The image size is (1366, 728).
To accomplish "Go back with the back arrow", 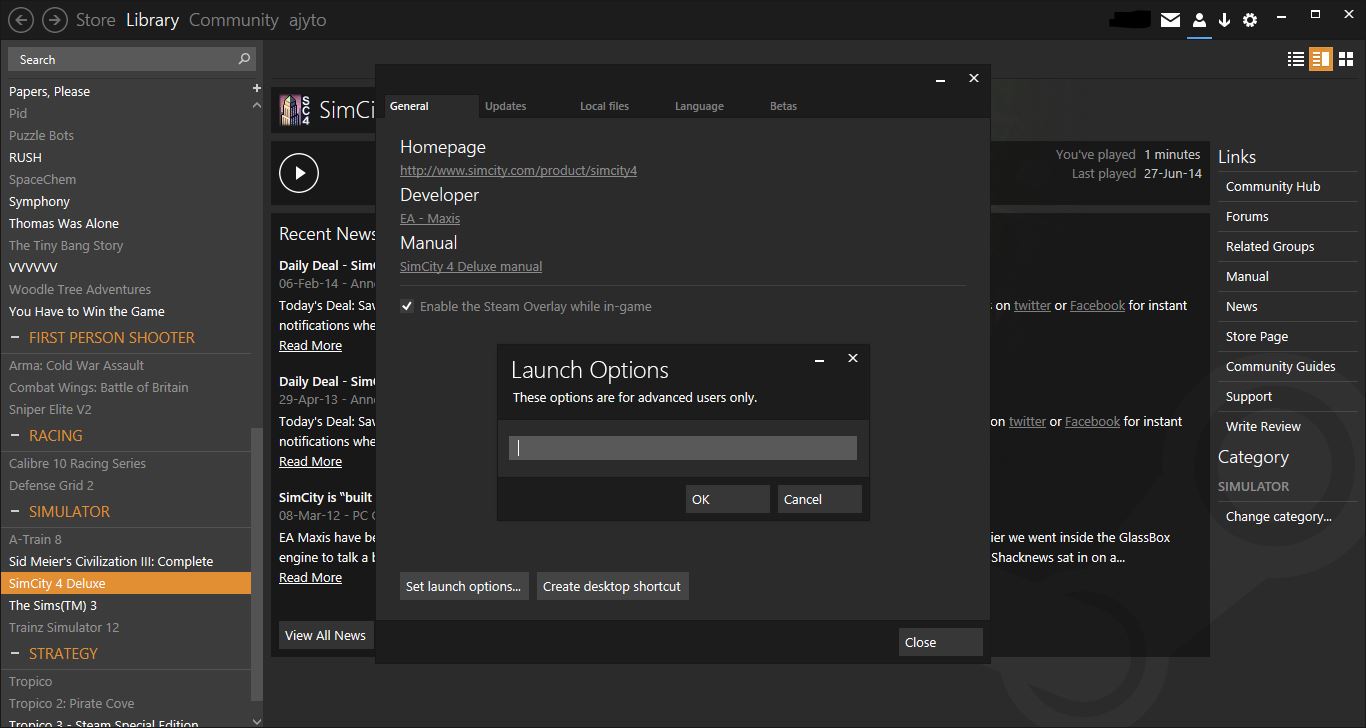I will click(x=21, y=19).
